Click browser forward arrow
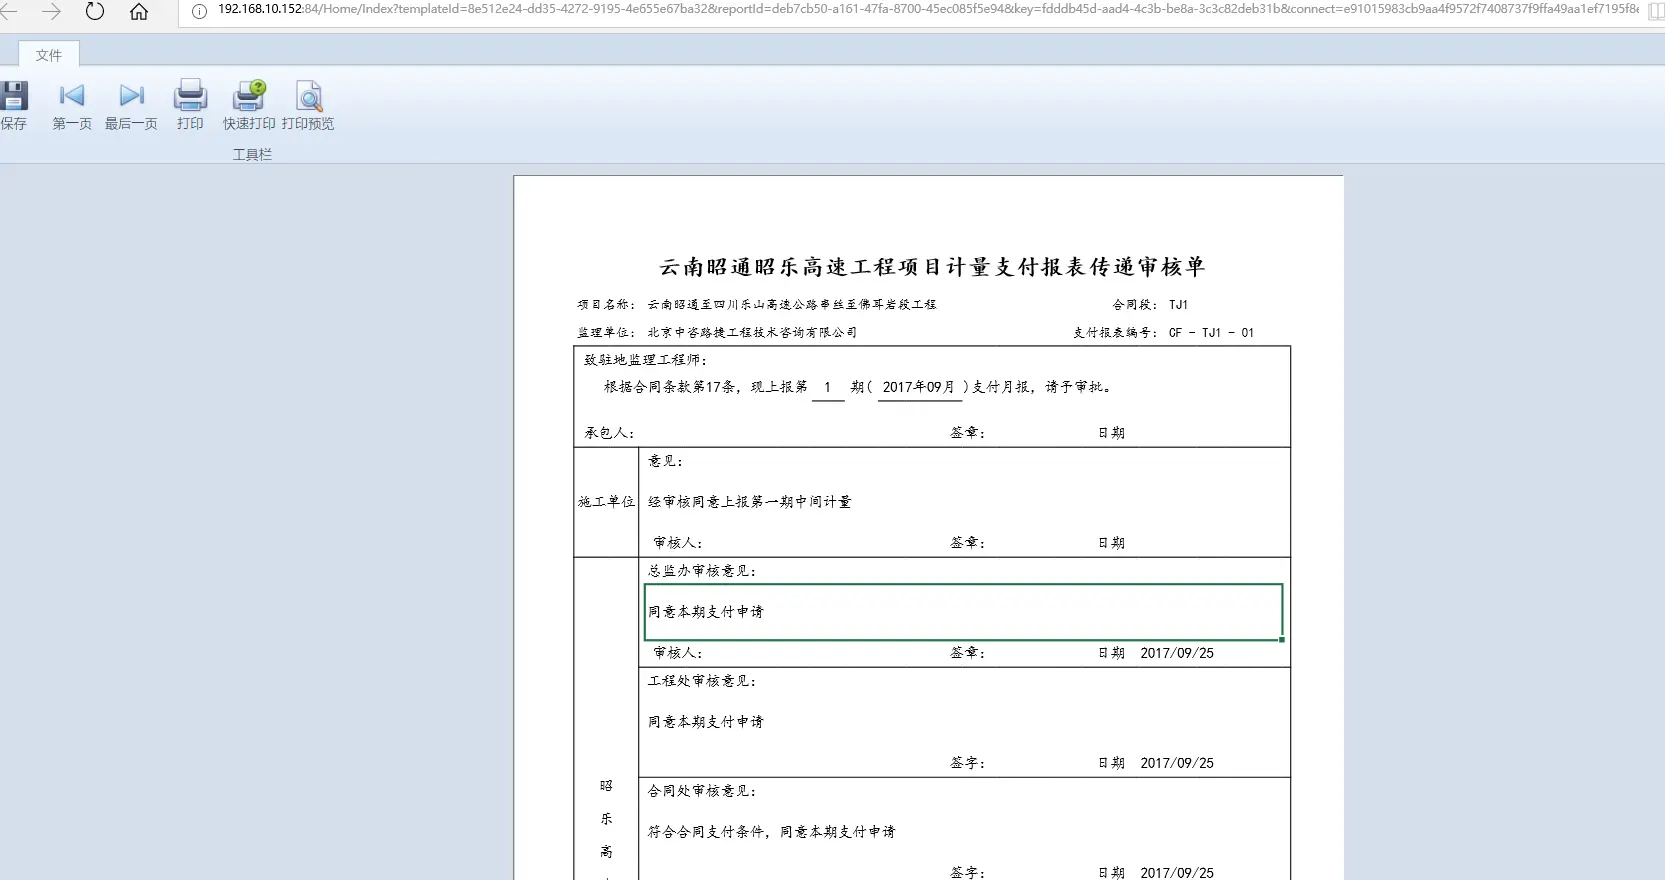The image size is (1665, 880). (51, 11)
